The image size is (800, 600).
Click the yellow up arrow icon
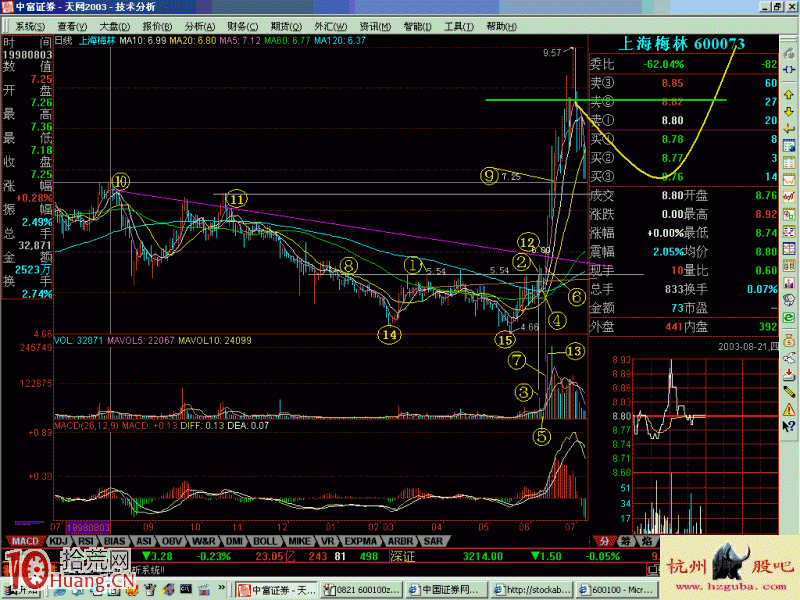point(789,95)
